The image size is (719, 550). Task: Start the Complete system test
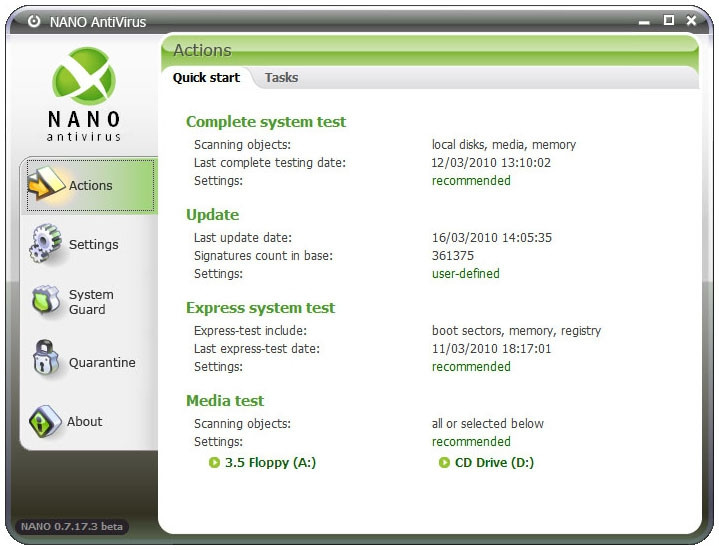coord(266,122)
